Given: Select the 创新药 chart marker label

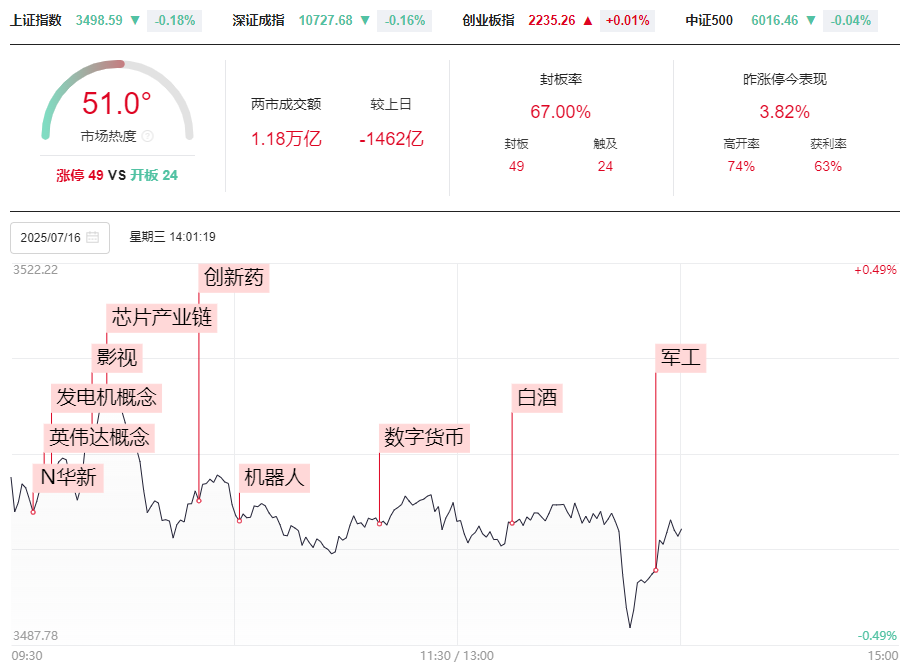Looking at the screenshot, I should [234, 277].
